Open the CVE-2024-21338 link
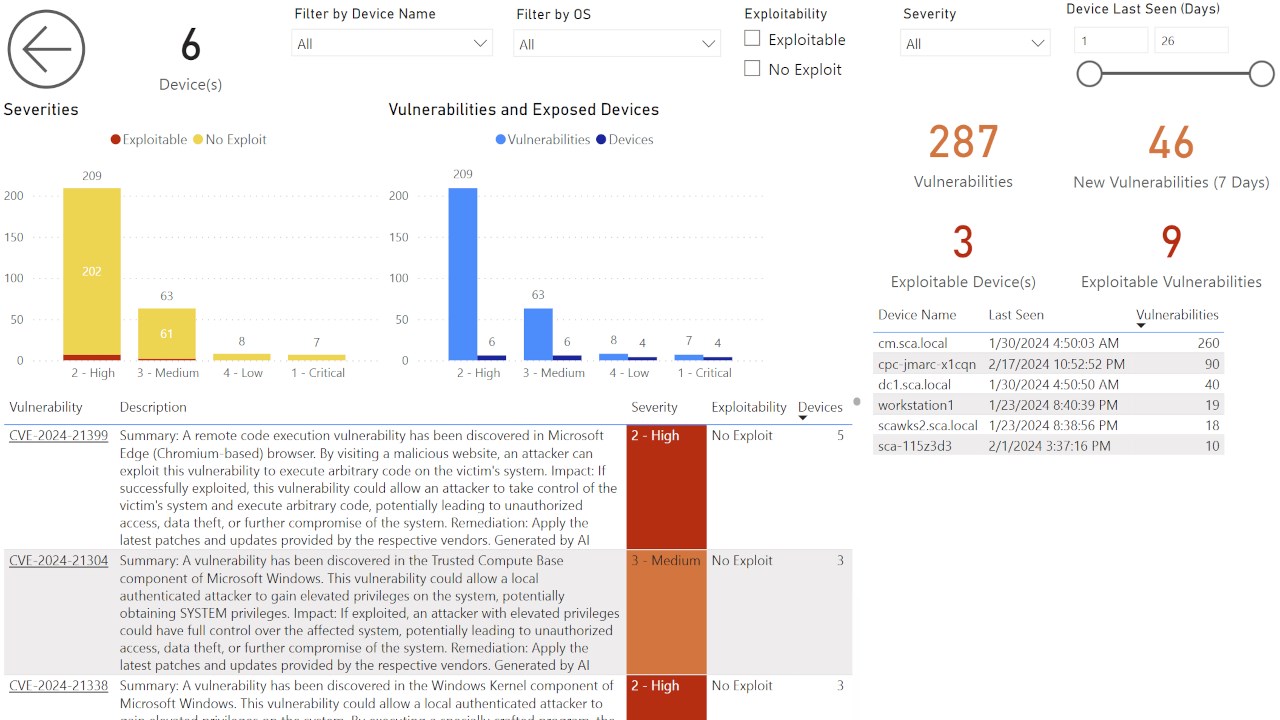The image size is (1280, 720). tap(58, 686)
